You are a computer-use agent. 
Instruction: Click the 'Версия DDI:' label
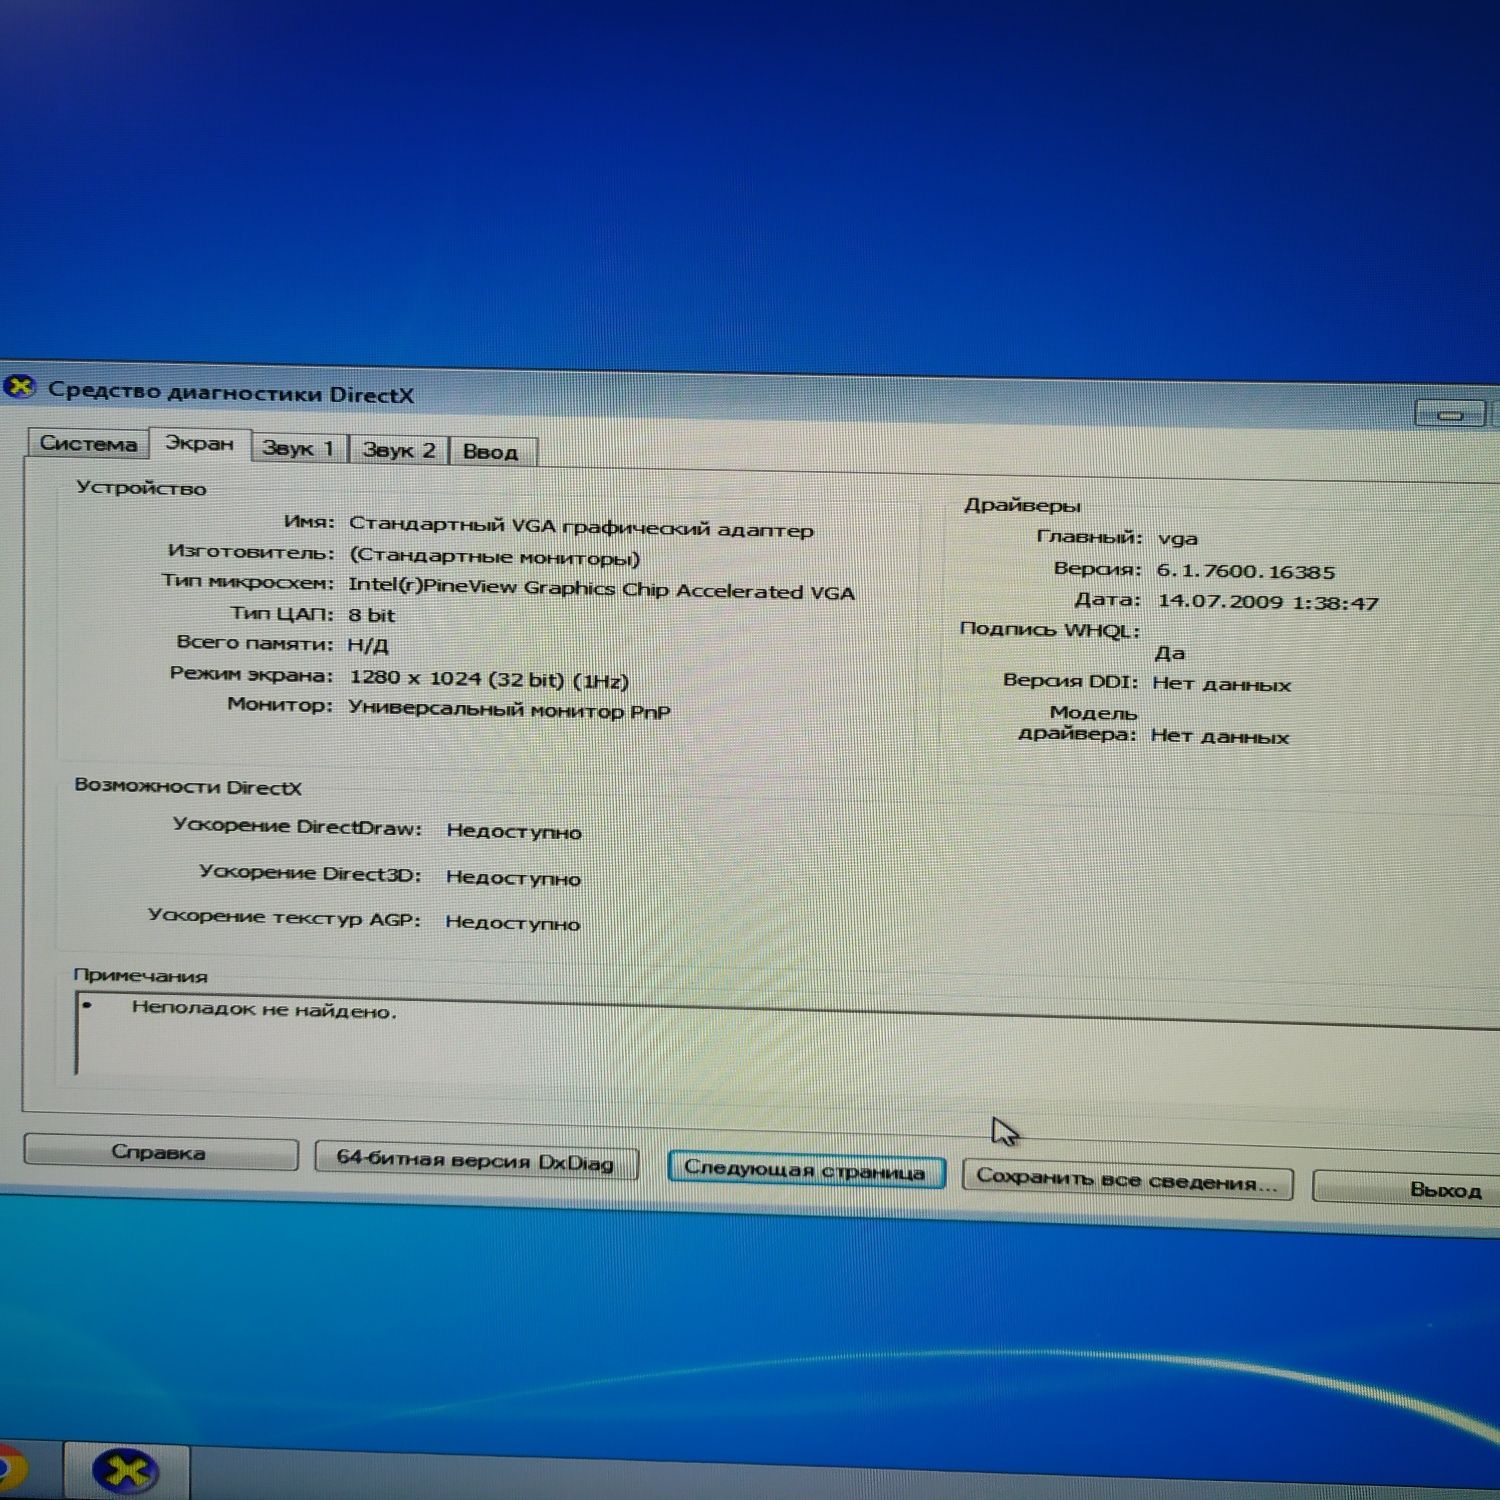coord(1070,682)
